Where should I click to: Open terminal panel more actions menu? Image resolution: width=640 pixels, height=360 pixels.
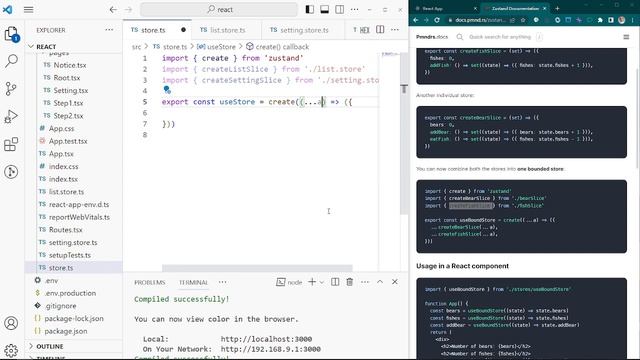pos(365,282)
